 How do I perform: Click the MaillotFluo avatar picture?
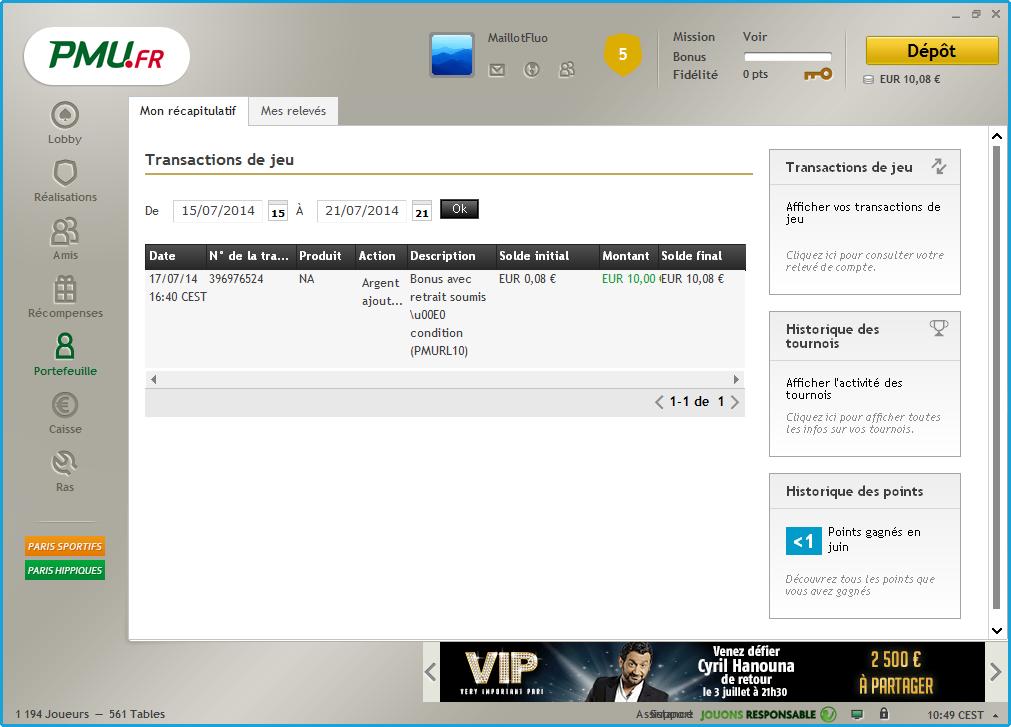click(452, 55)
